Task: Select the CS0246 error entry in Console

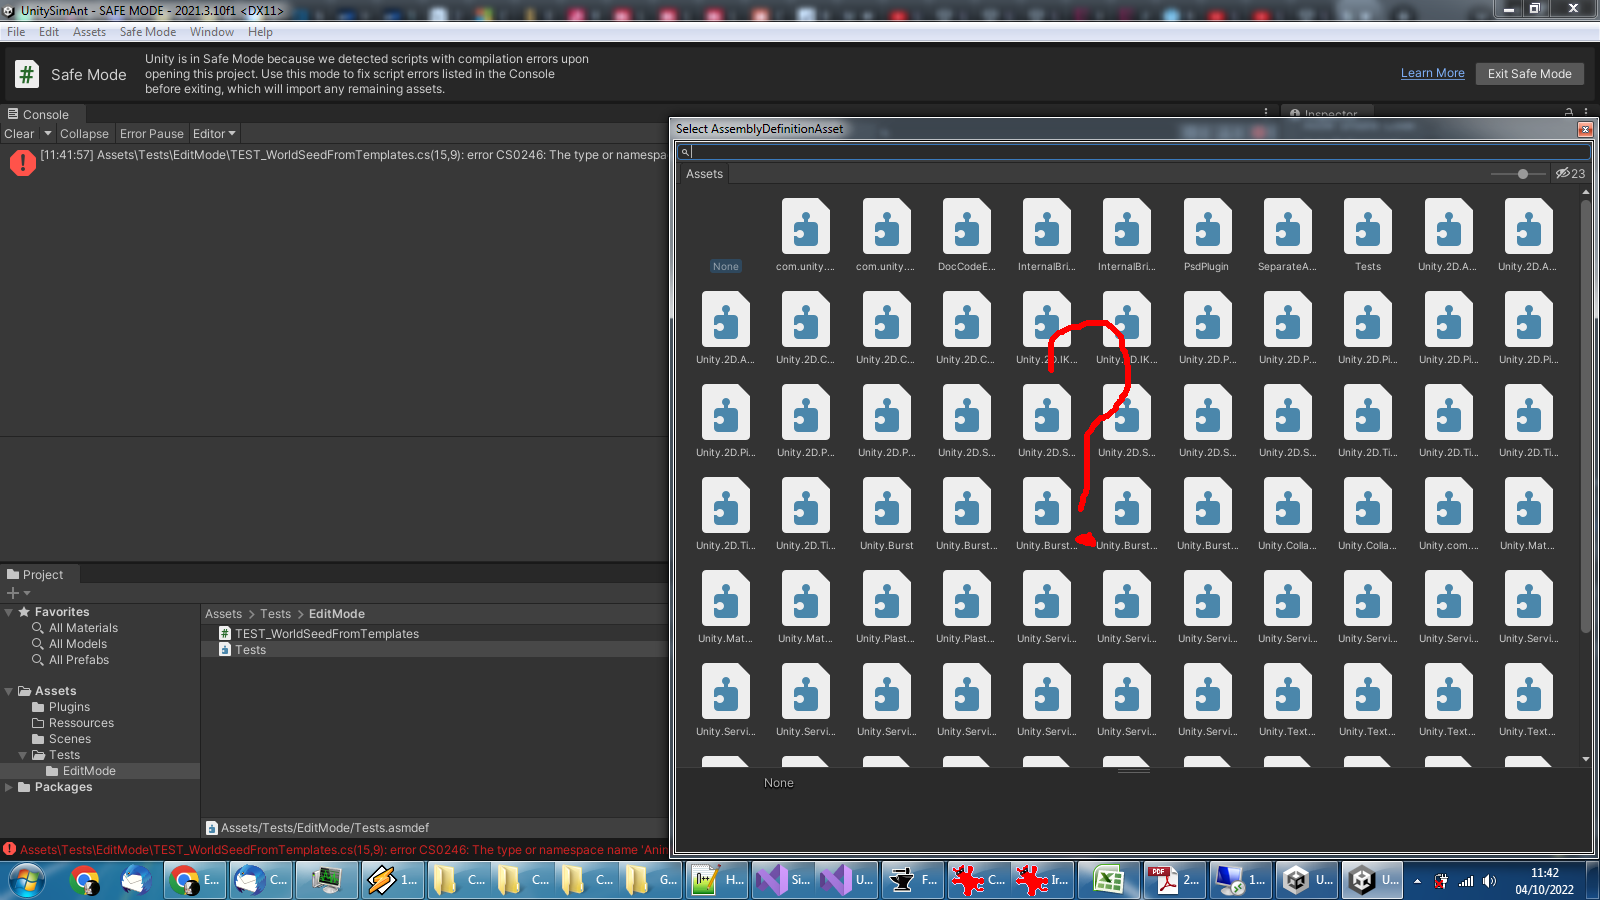Action: [x=334, y=161]
